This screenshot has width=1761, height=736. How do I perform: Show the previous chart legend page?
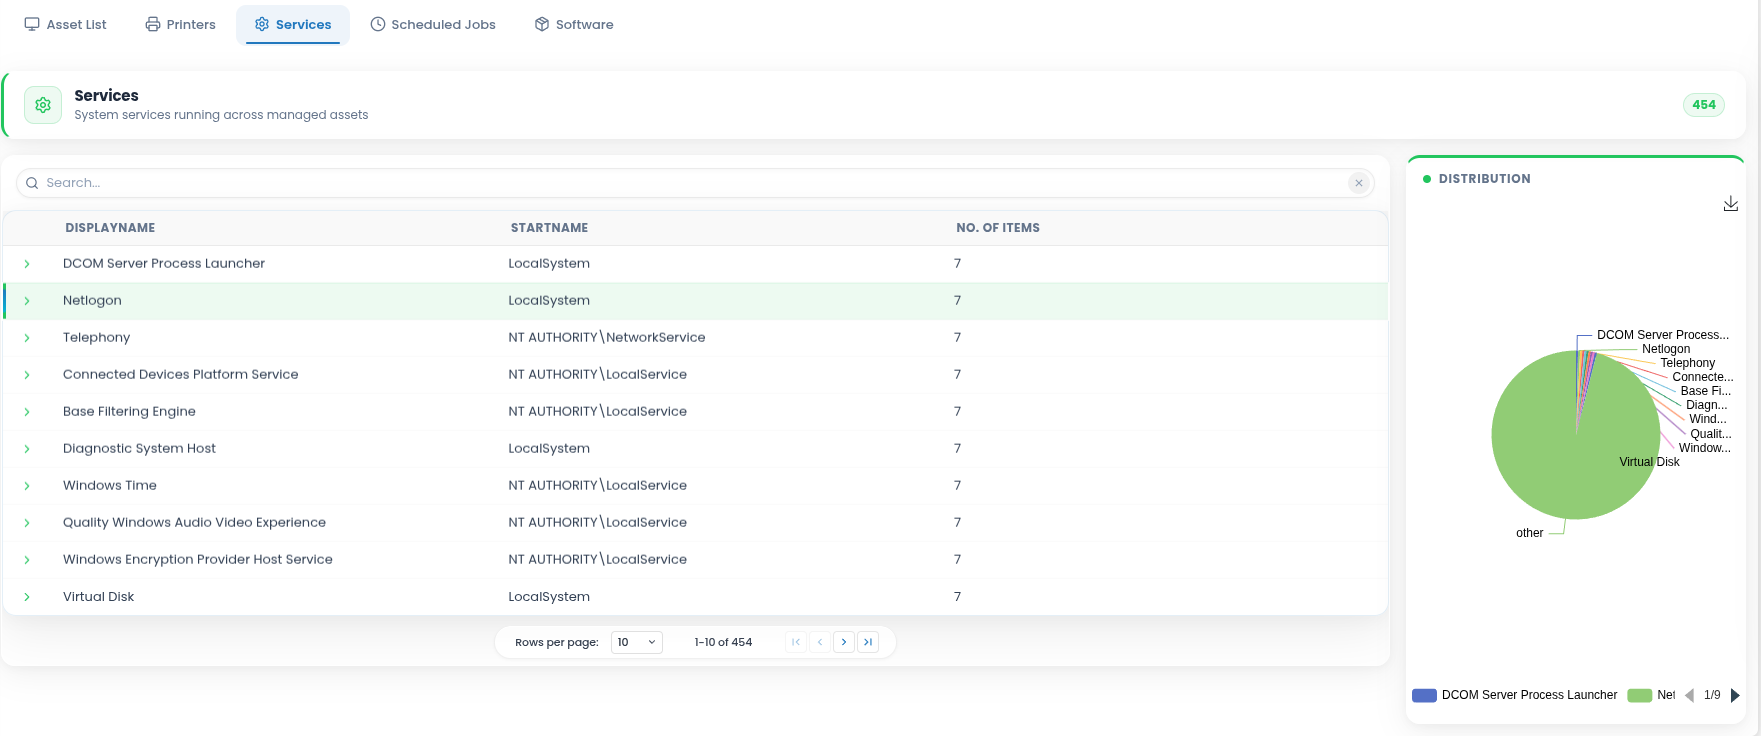coord(1689,695)
